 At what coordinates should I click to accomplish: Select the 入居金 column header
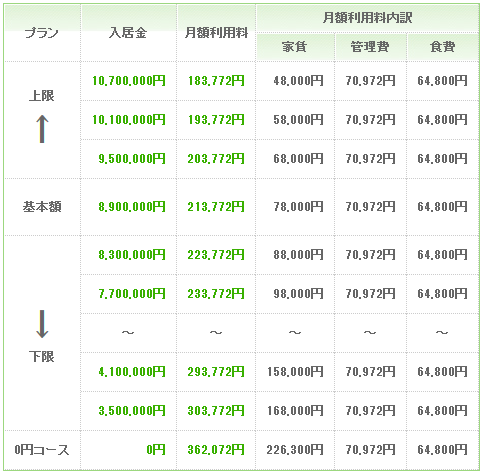click(x=128, y=33)
